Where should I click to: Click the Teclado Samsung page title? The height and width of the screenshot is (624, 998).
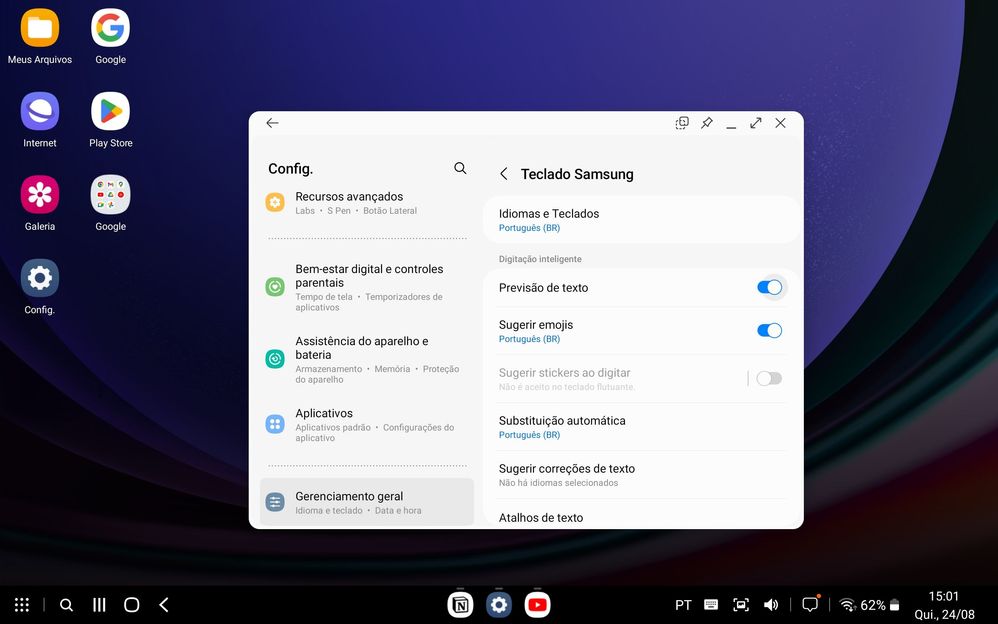click(577, 174)
